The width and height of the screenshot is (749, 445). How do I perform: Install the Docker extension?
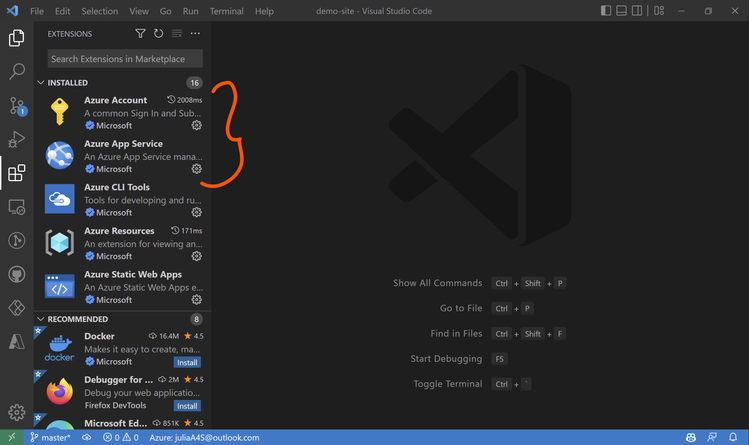tap(187, 362)
